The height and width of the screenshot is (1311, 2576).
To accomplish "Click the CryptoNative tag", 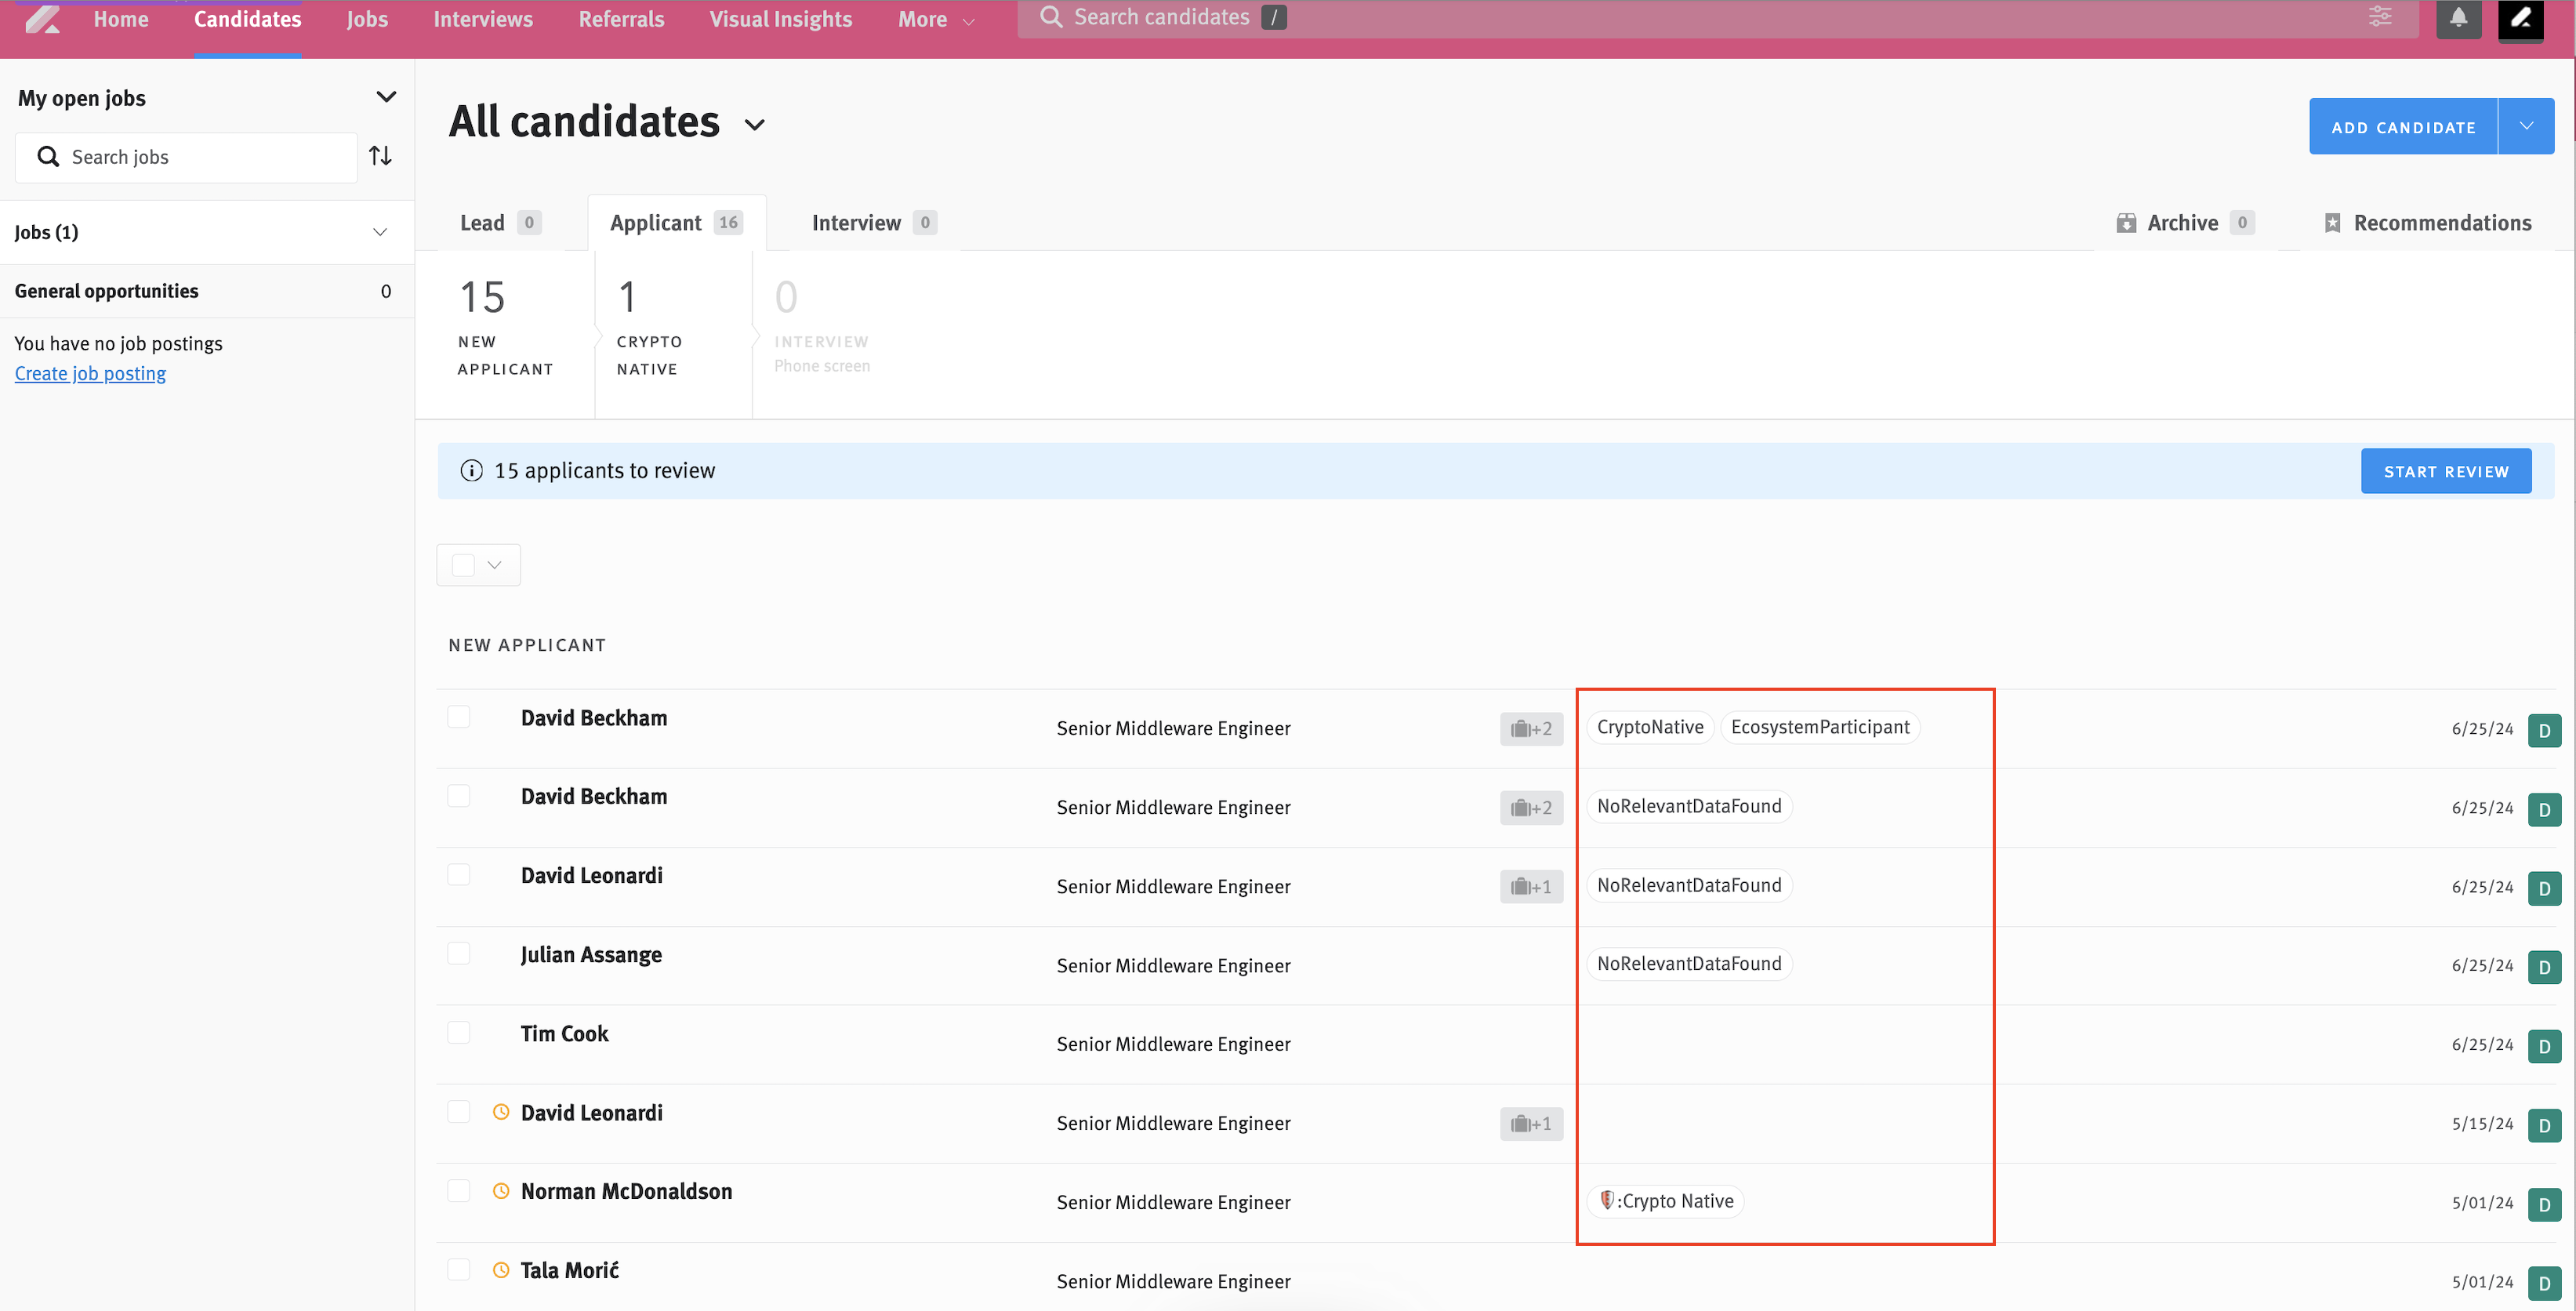I will click(1650, 727).
